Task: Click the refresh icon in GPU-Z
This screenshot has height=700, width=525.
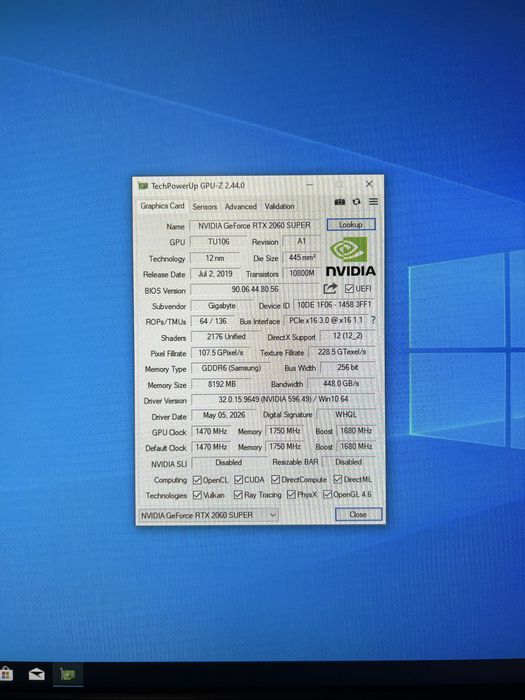Action: click(356, 202)
